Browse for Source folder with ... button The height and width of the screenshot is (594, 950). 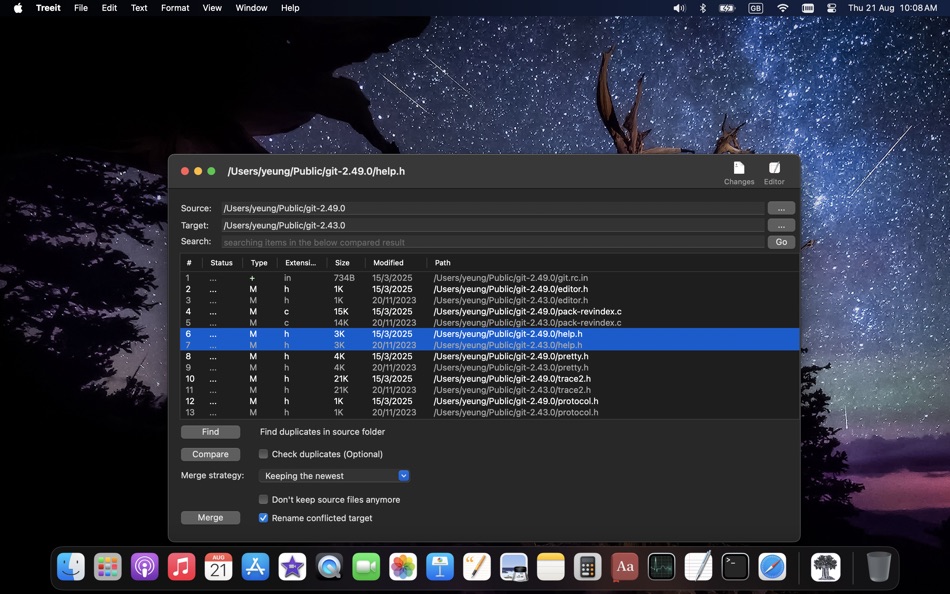[781, 208]
